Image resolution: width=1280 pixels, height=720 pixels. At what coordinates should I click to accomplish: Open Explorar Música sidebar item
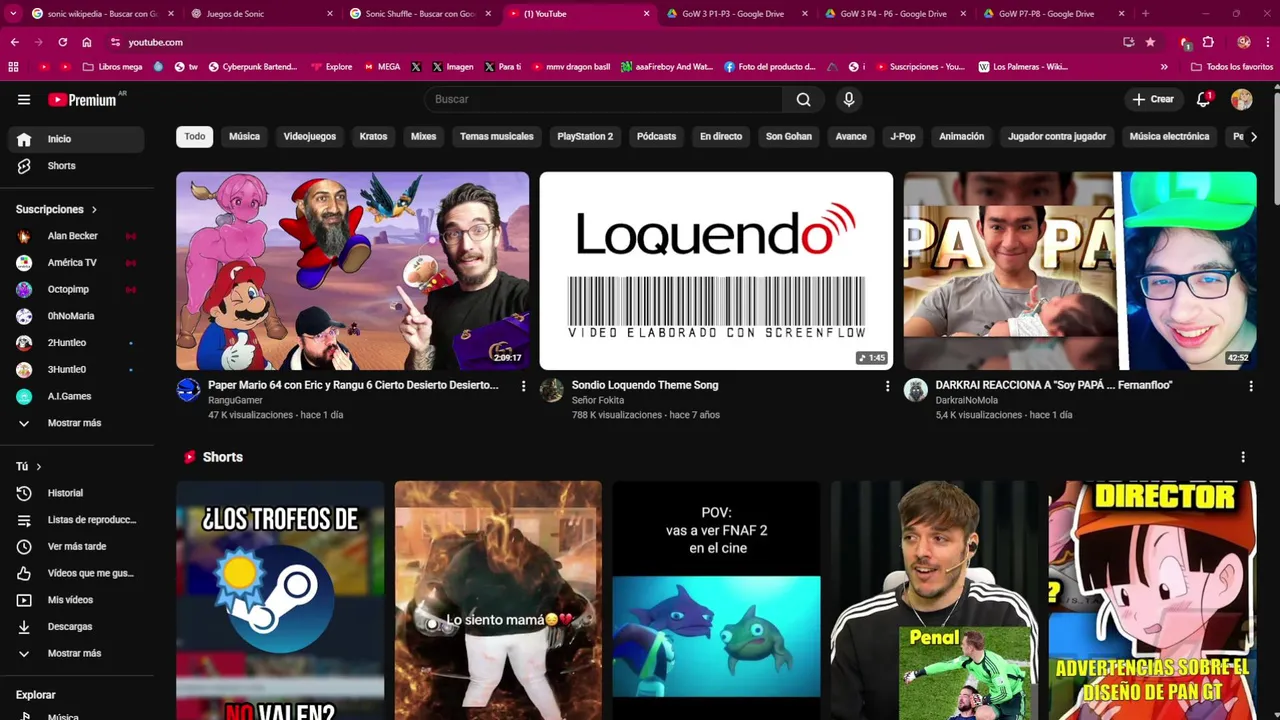(x=76, y=716)
